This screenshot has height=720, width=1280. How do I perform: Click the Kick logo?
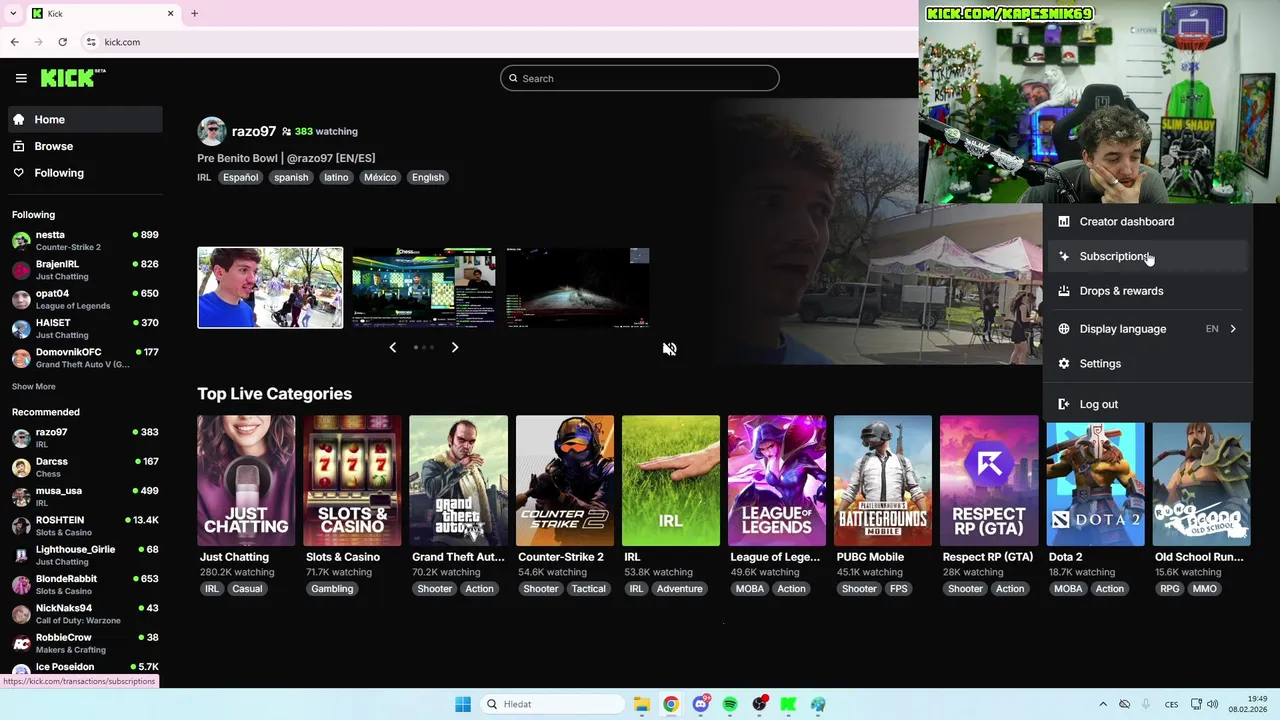(x=73, y=78)
